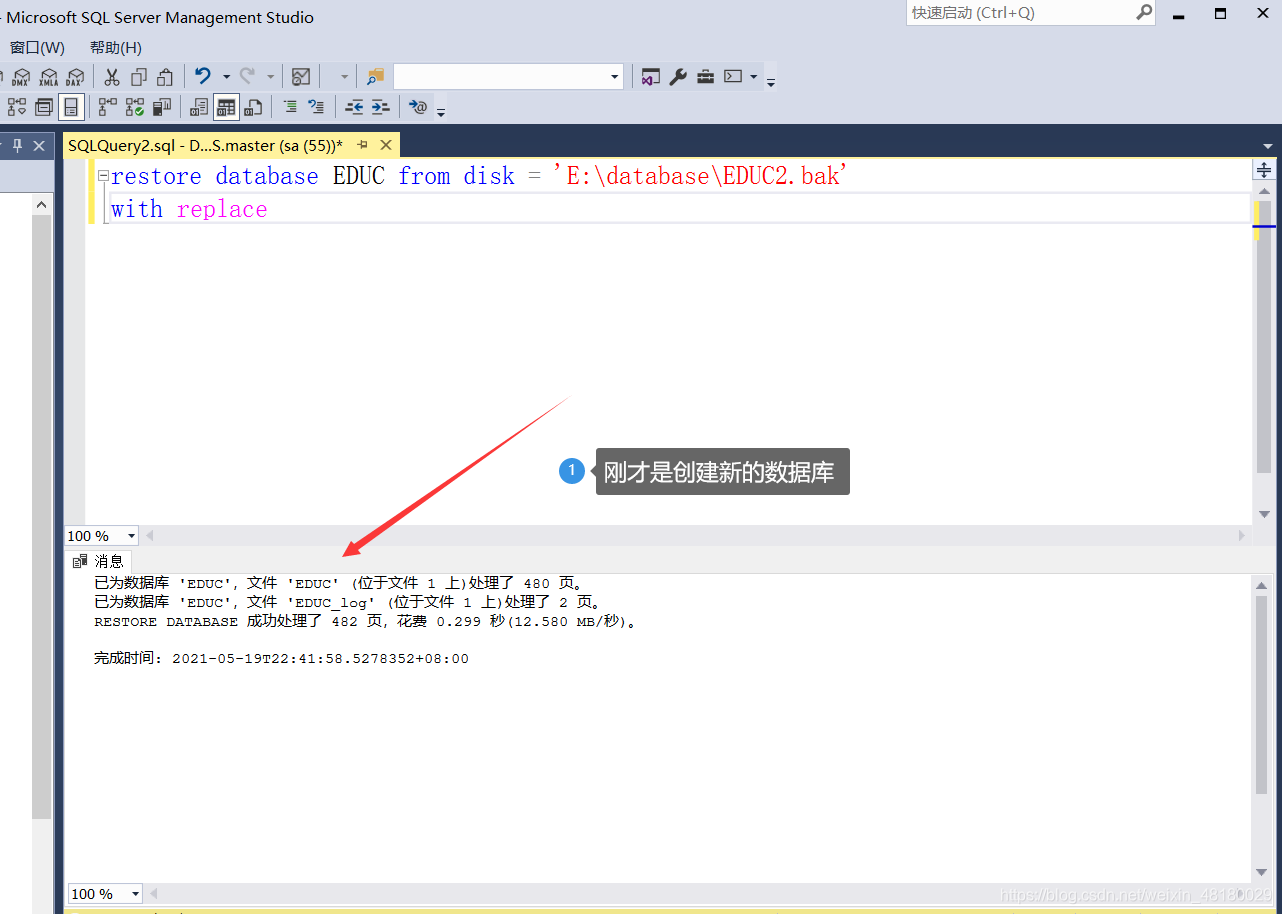Switch to Results to File output
1282x914 pixels.
click(x=253, y=107)
